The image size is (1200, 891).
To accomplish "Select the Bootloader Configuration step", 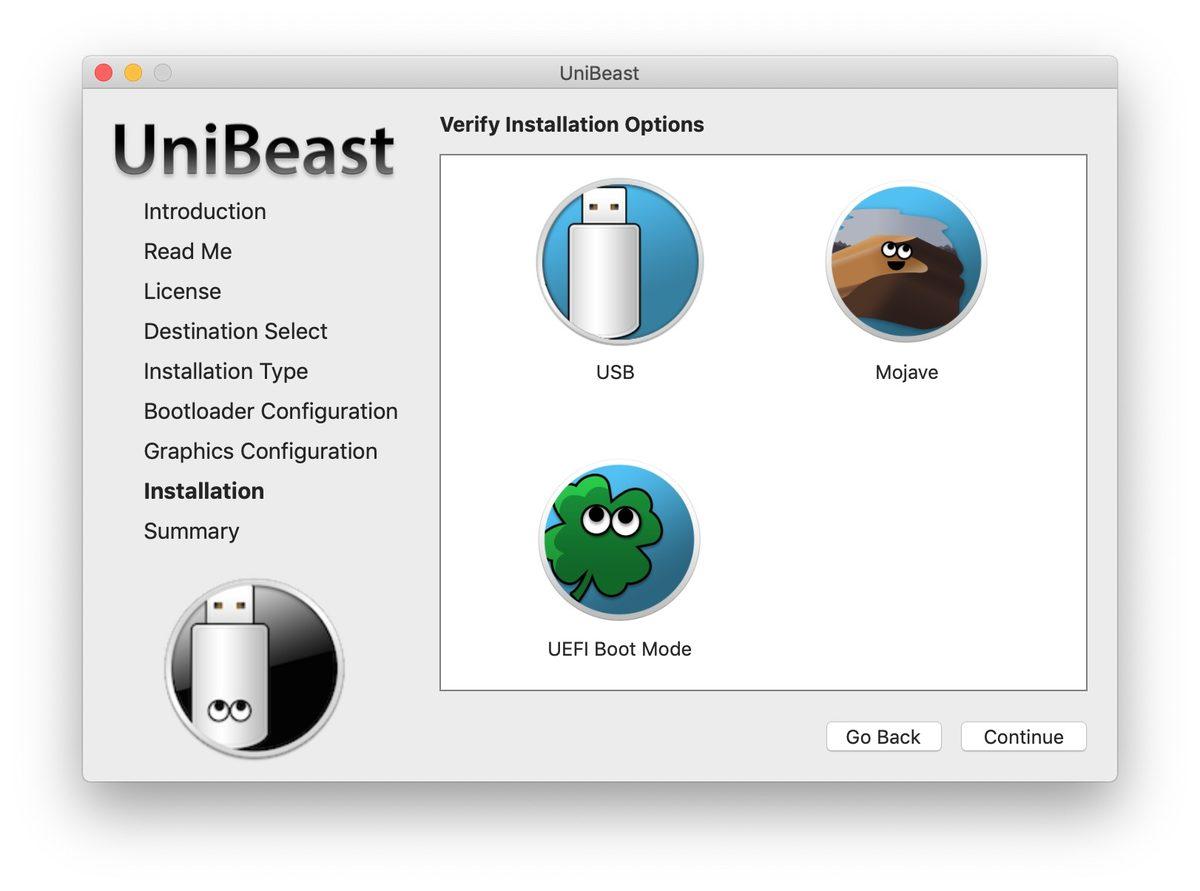I will [x=271, y=412].
